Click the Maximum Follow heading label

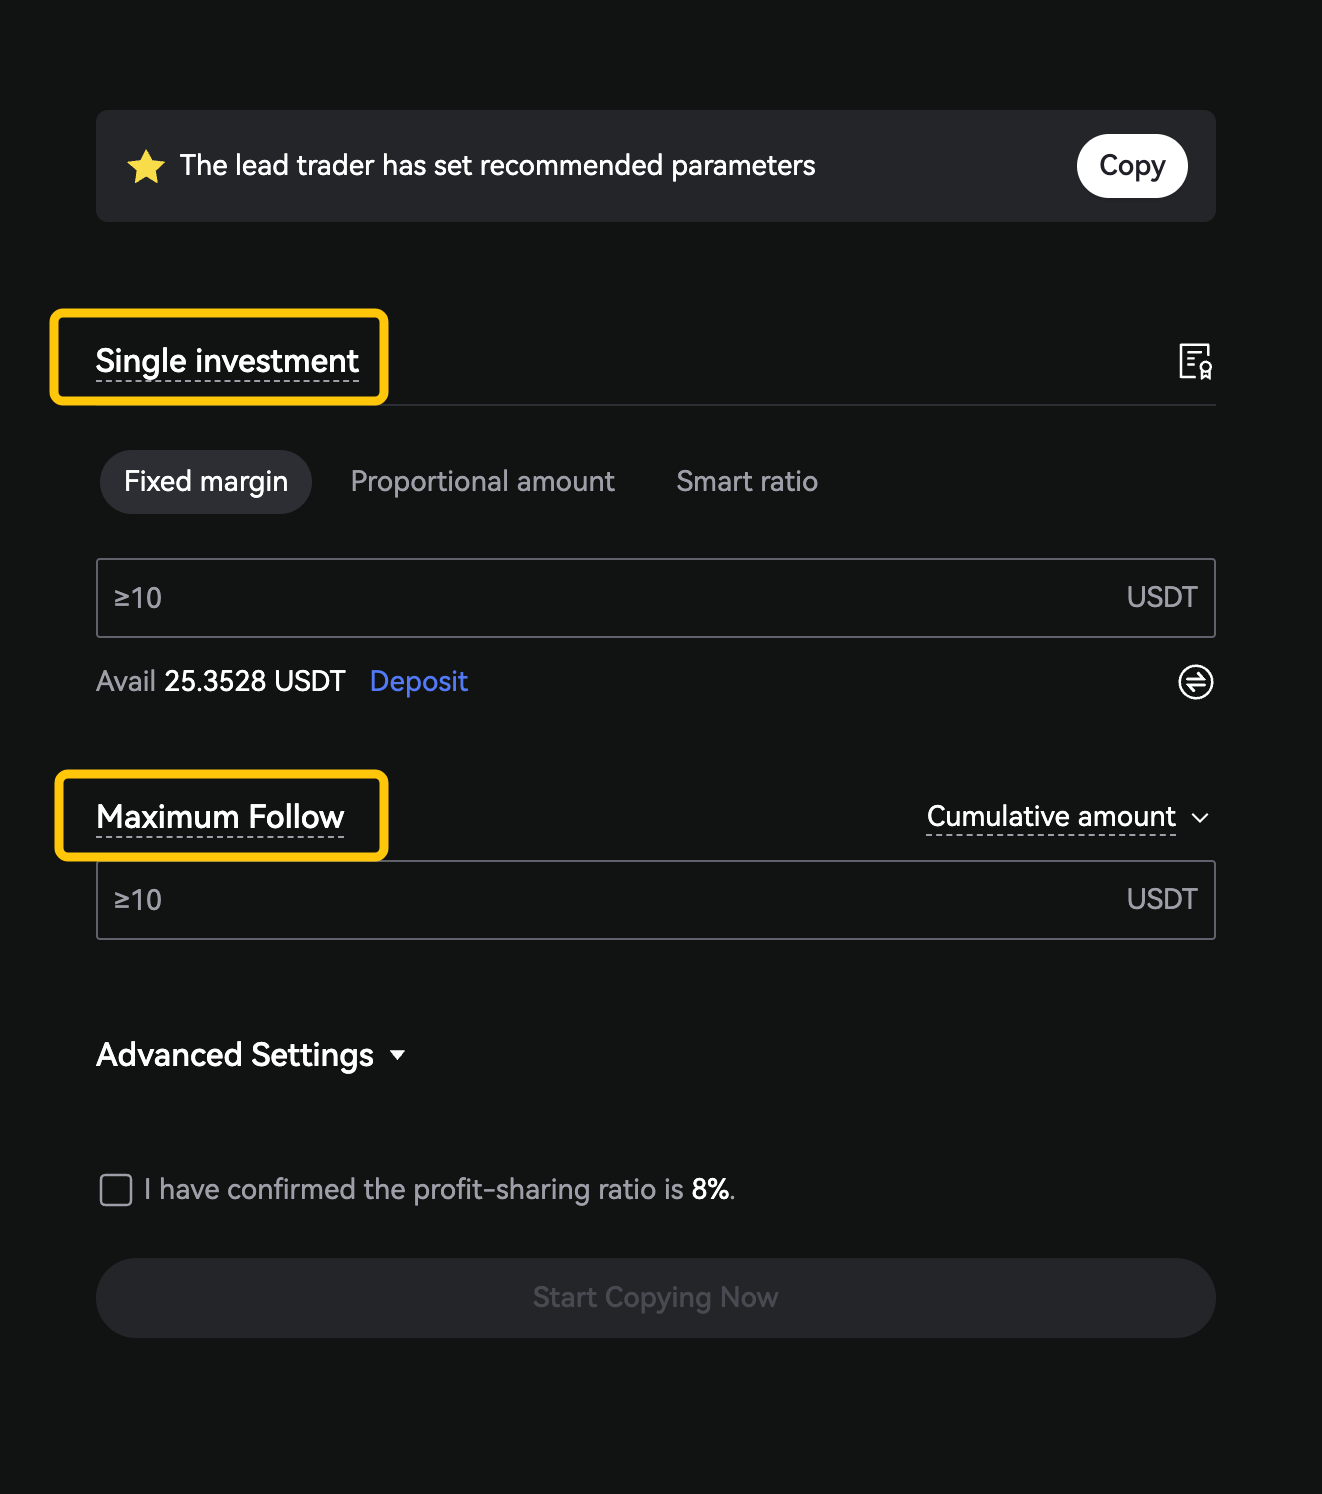220,817
